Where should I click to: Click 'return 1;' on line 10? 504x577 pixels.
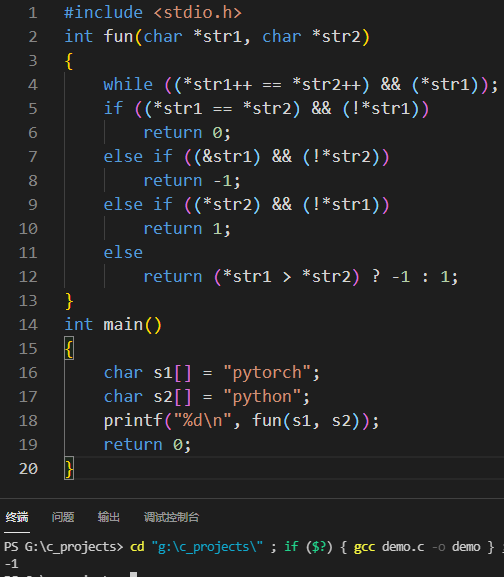(187, 229)
